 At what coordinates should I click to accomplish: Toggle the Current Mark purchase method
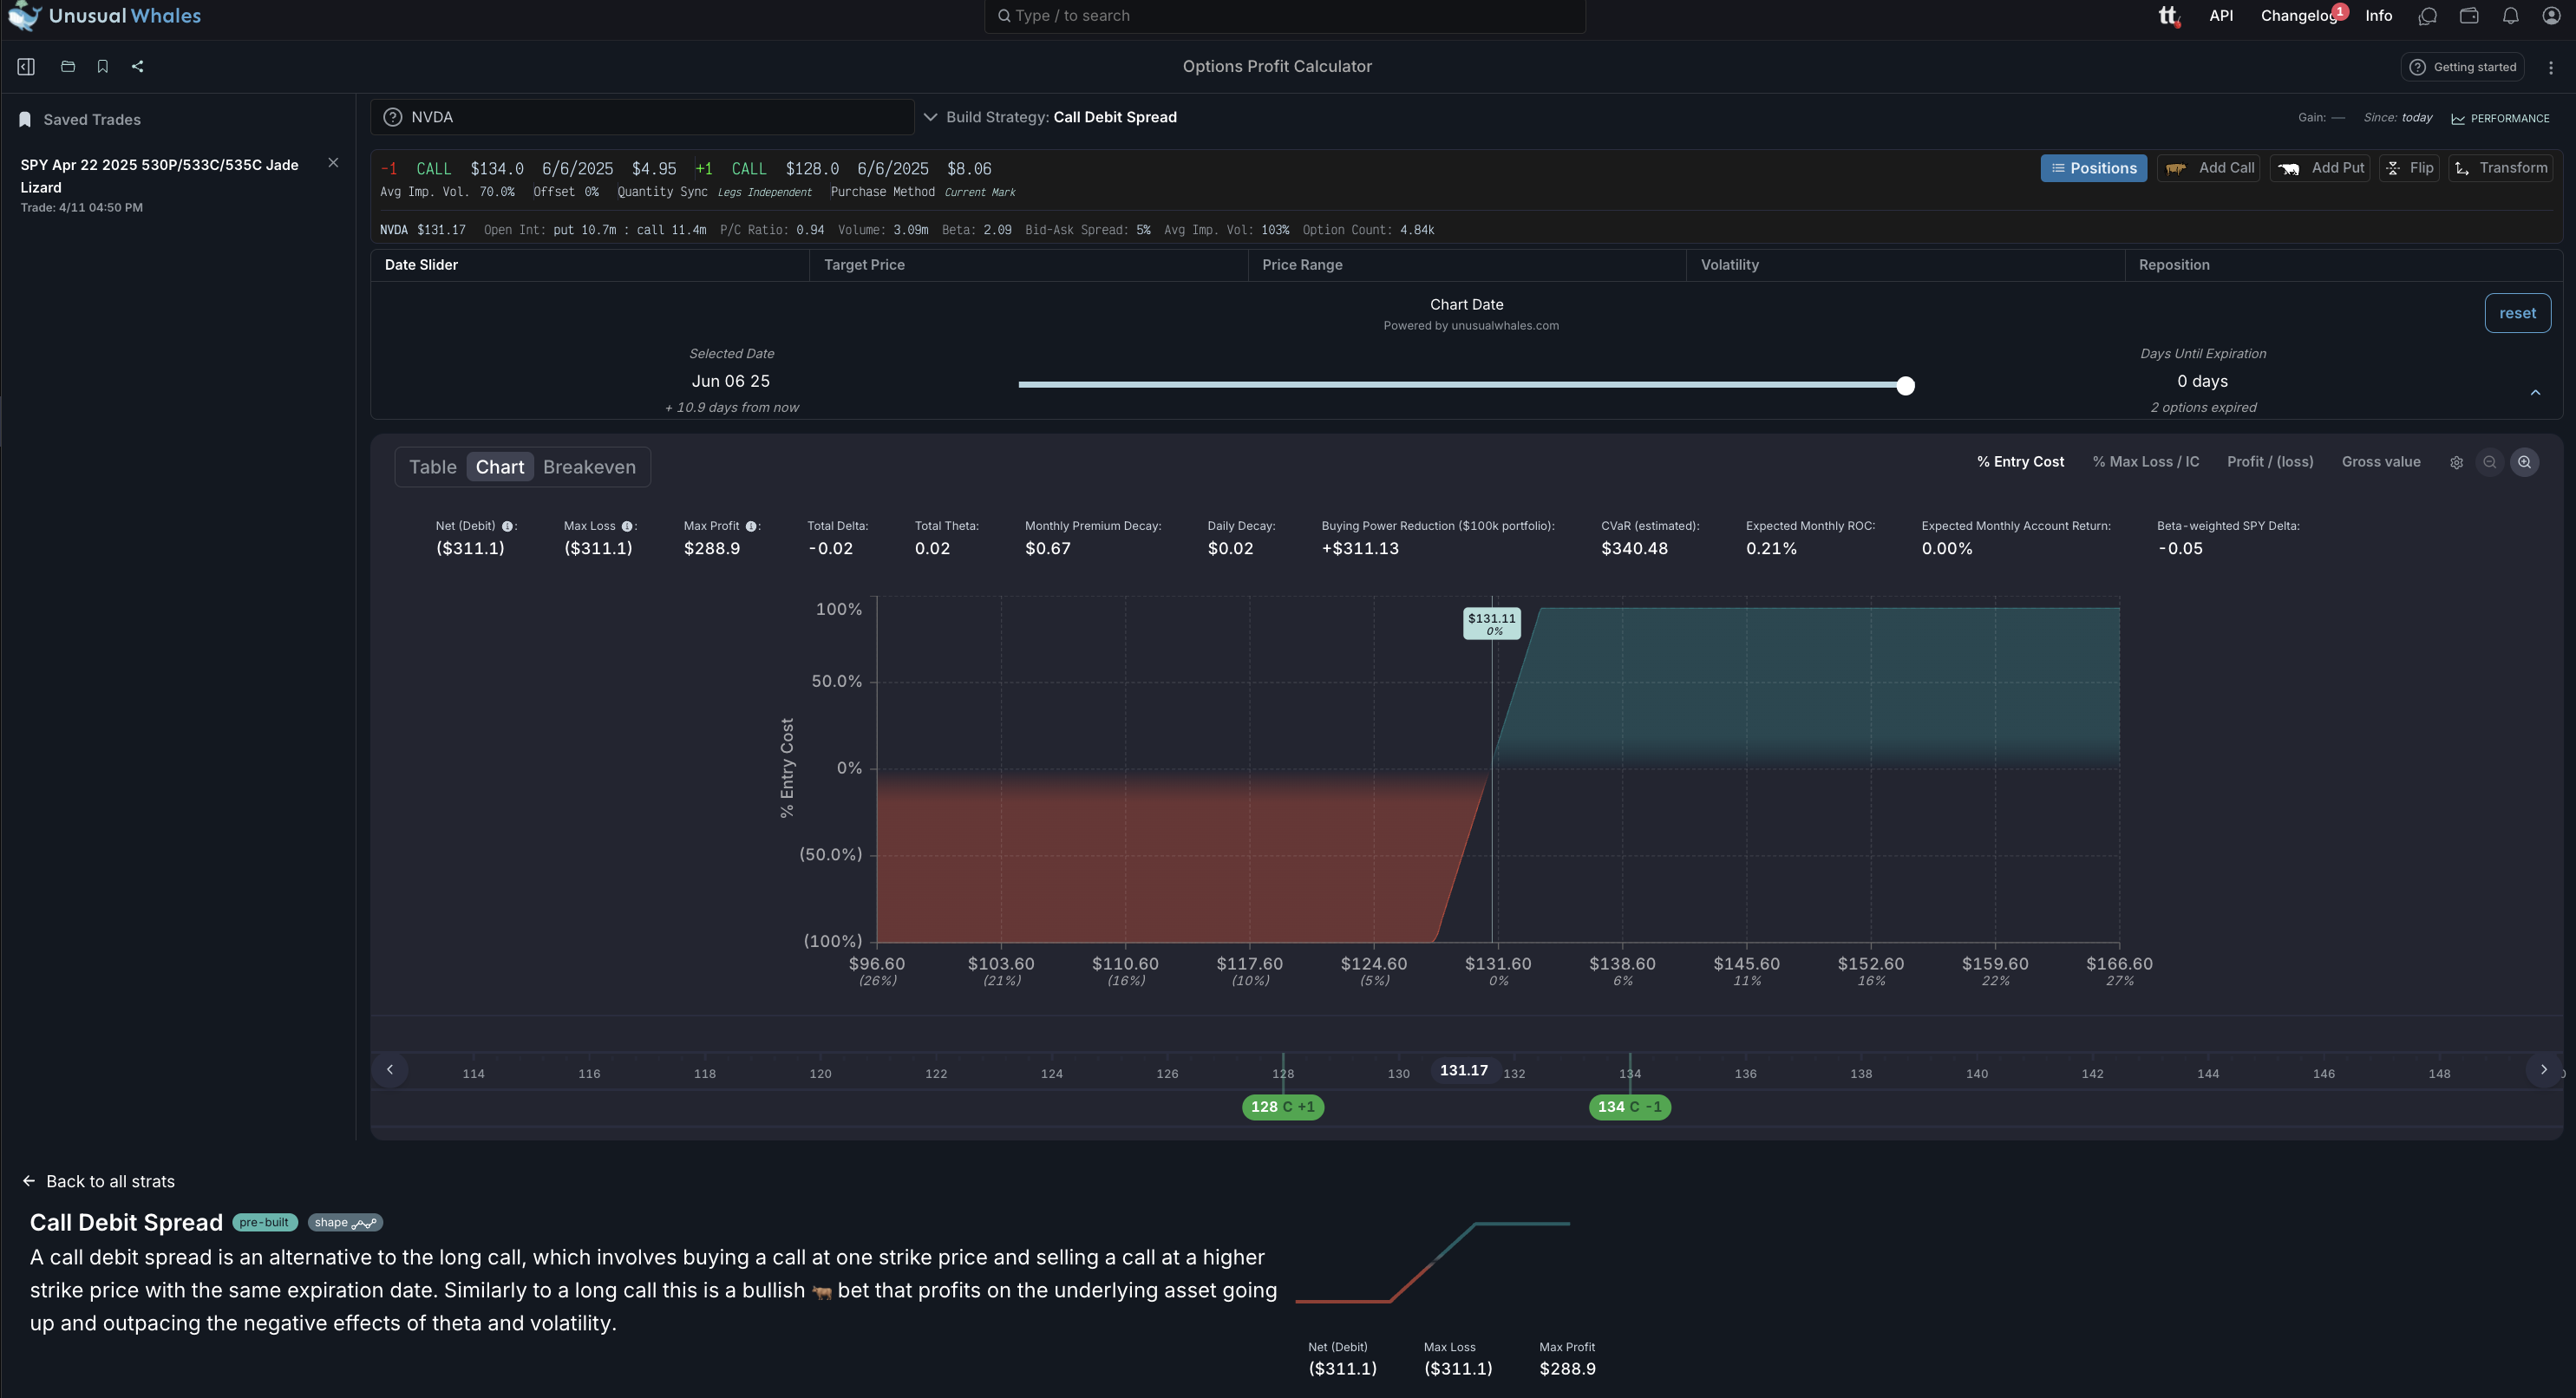[980, 193]
